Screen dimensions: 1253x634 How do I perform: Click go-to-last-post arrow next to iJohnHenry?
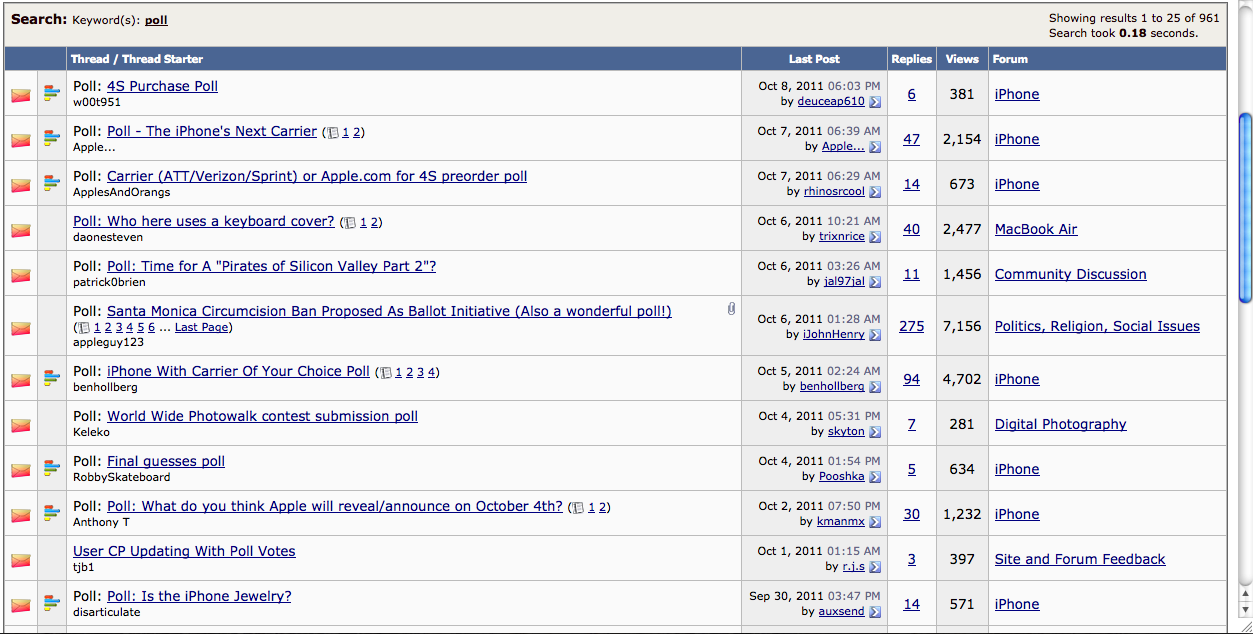(x=875, y=335)
